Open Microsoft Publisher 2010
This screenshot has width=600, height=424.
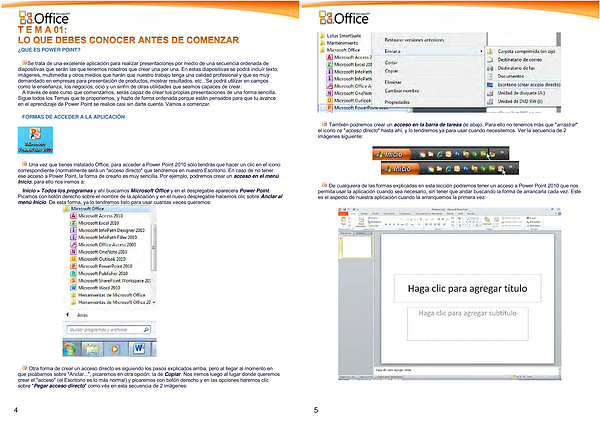point(99,274)
